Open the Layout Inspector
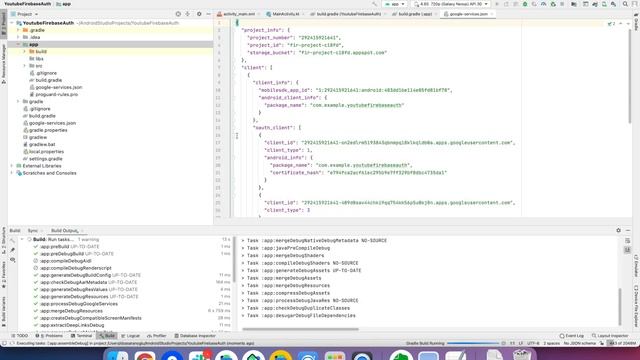The height and width of the screenshot is (360, 640). (x=610, y=336)
